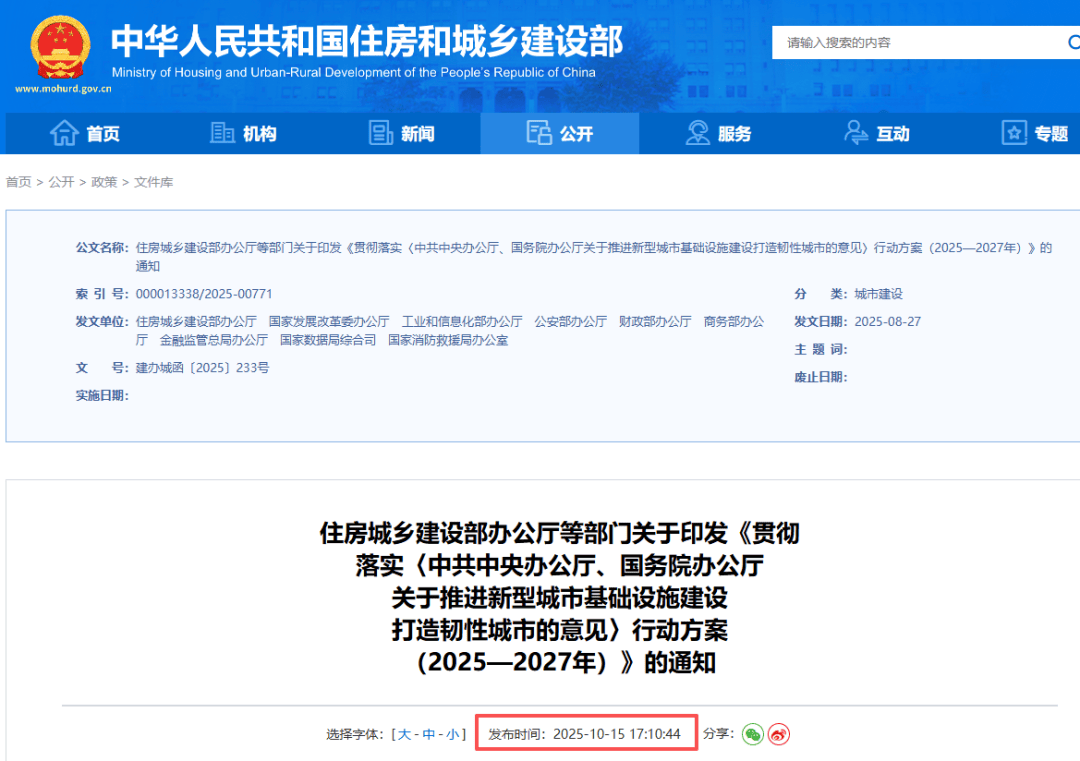
Task: Select small font size 小
Action: tap(452, 734)
